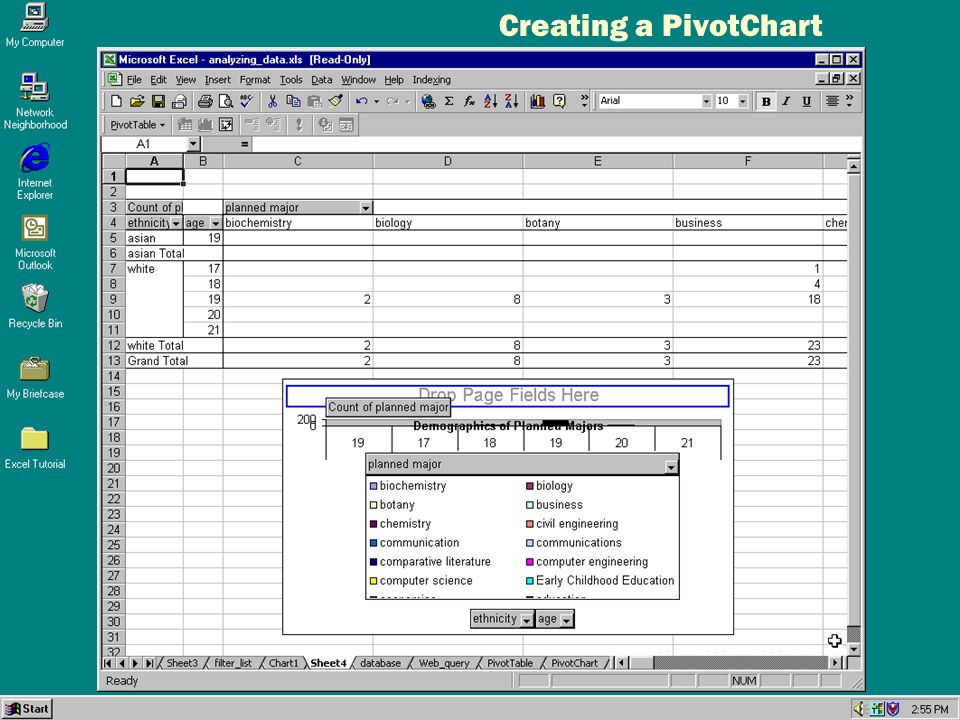Switch to the database sheet tab
Screen dimensions: 960x720
380,663
